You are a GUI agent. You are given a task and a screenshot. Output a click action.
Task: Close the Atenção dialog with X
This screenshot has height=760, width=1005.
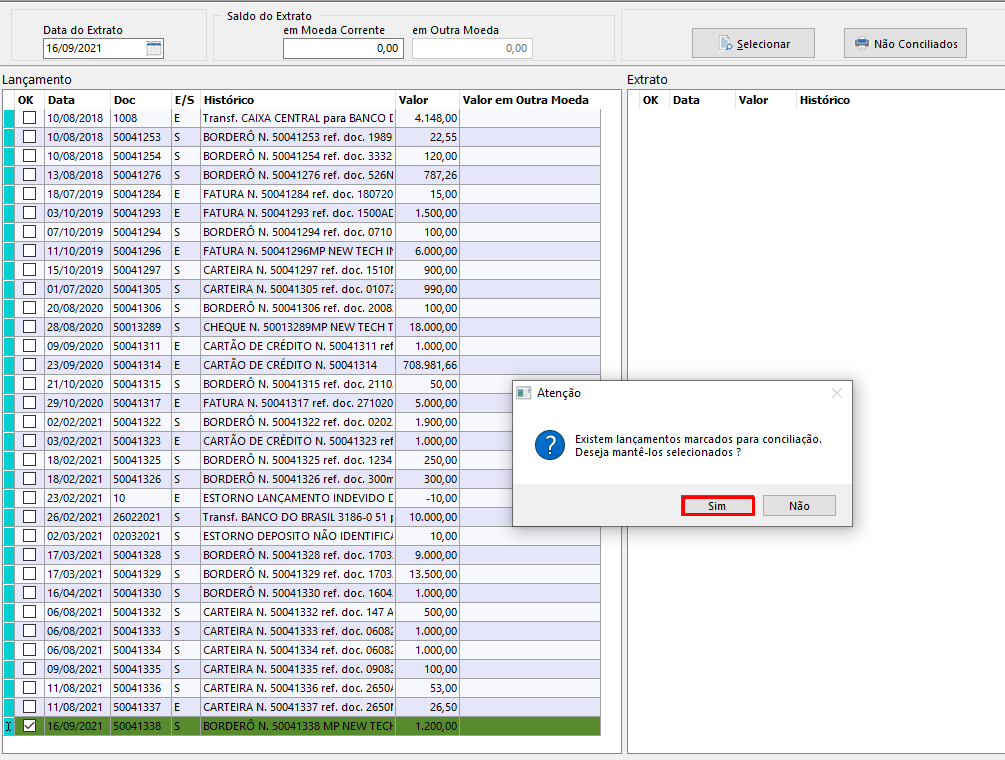(x=836, y=393)
